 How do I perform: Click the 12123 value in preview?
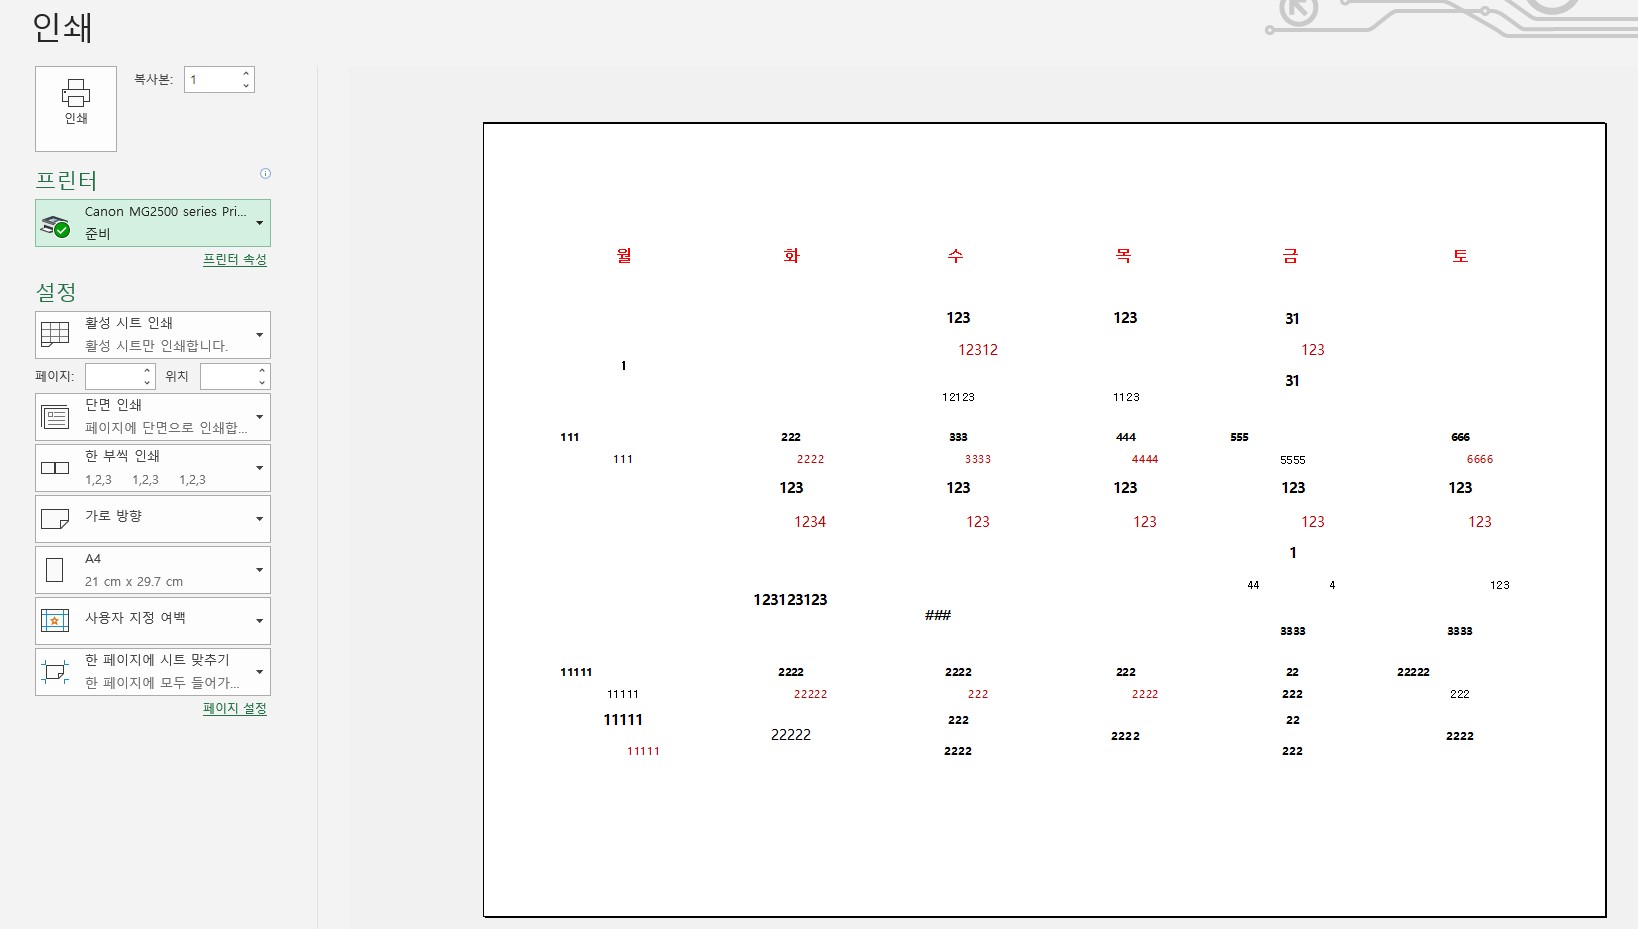958,397
